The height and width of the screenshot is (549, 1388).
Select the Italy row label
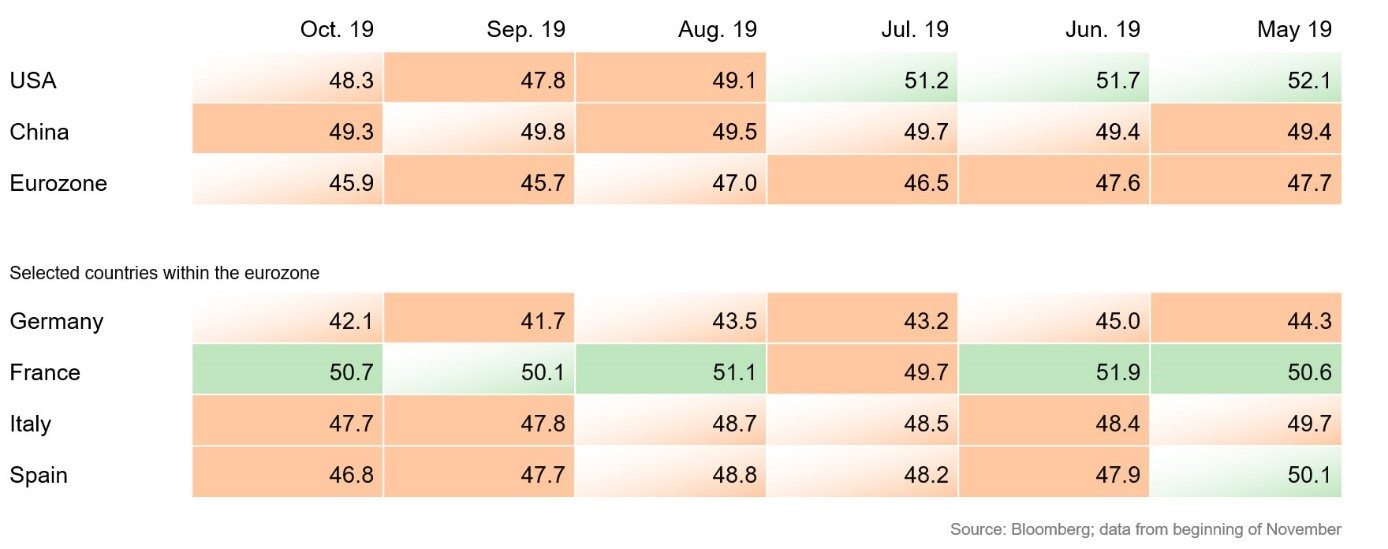30,424
